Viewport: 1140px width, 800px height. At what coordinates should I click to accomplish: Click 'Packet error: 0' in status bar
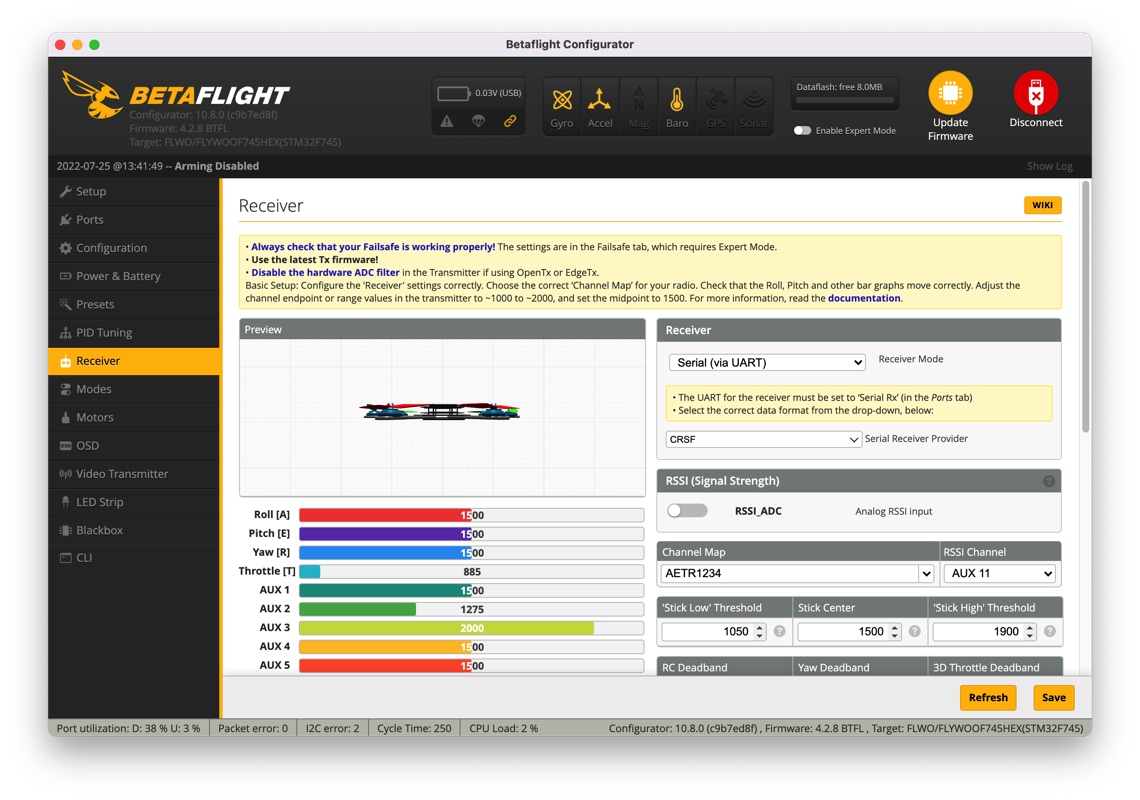pyautogui.click(x=253, y=728)
